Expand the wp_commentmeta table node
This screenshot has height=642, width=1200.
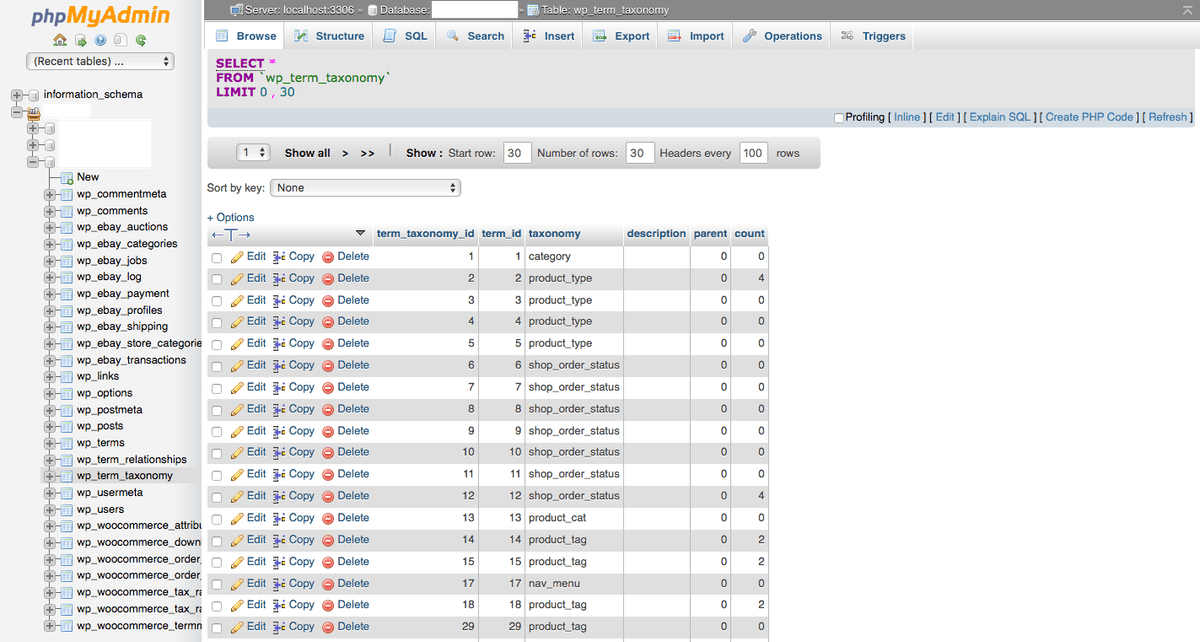[49, 194]
